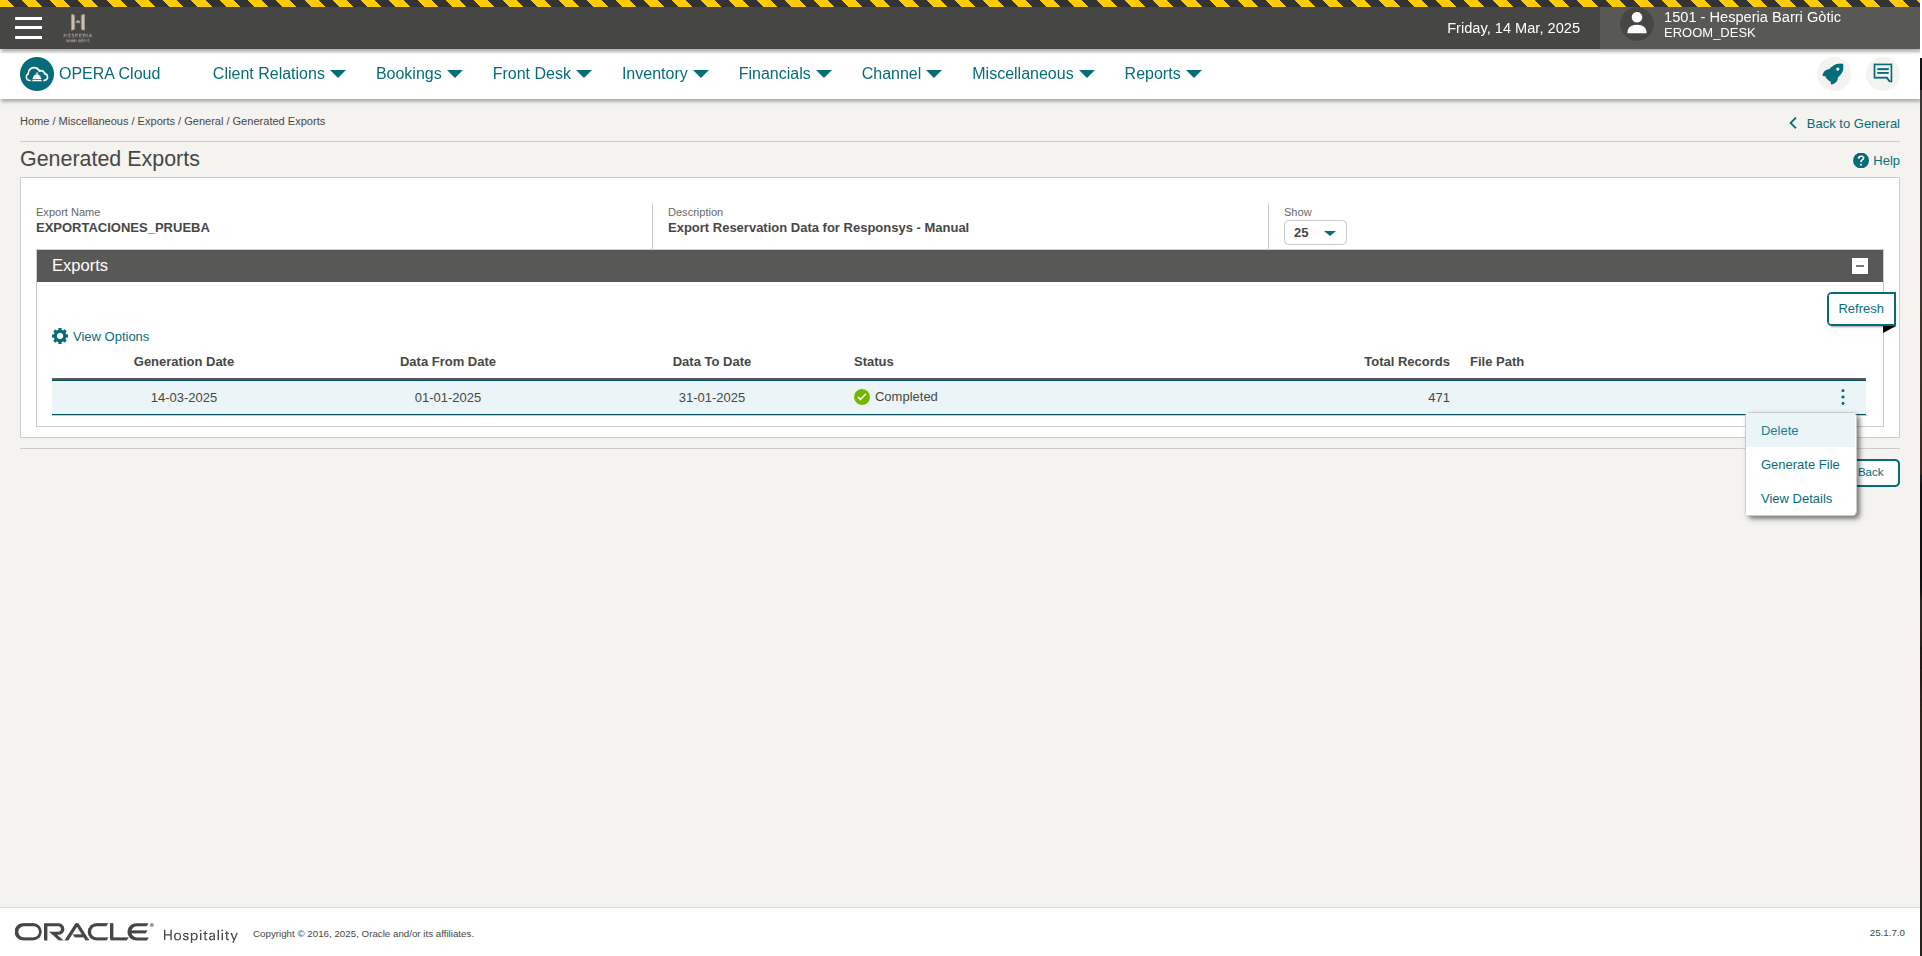Select Delete from the row menu

click(x=1779, y=431)
